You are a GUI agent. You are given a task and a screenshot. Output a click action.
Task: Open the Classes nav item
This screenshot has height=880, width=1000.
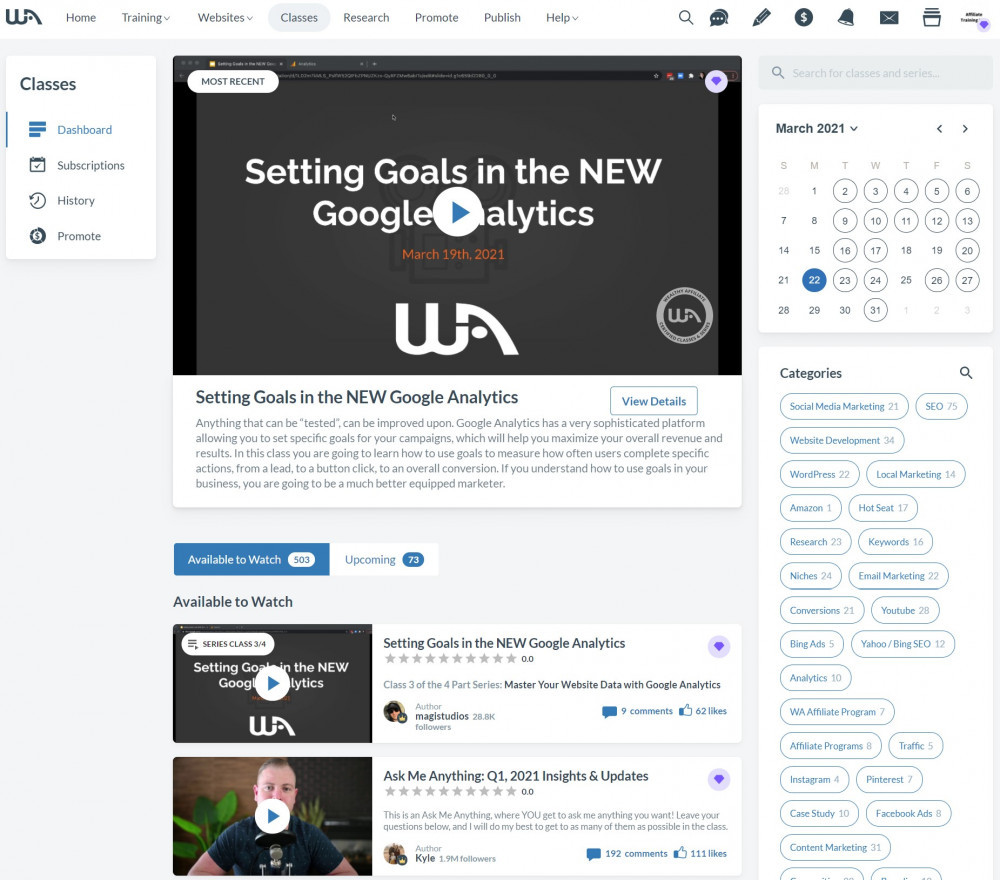299,18
